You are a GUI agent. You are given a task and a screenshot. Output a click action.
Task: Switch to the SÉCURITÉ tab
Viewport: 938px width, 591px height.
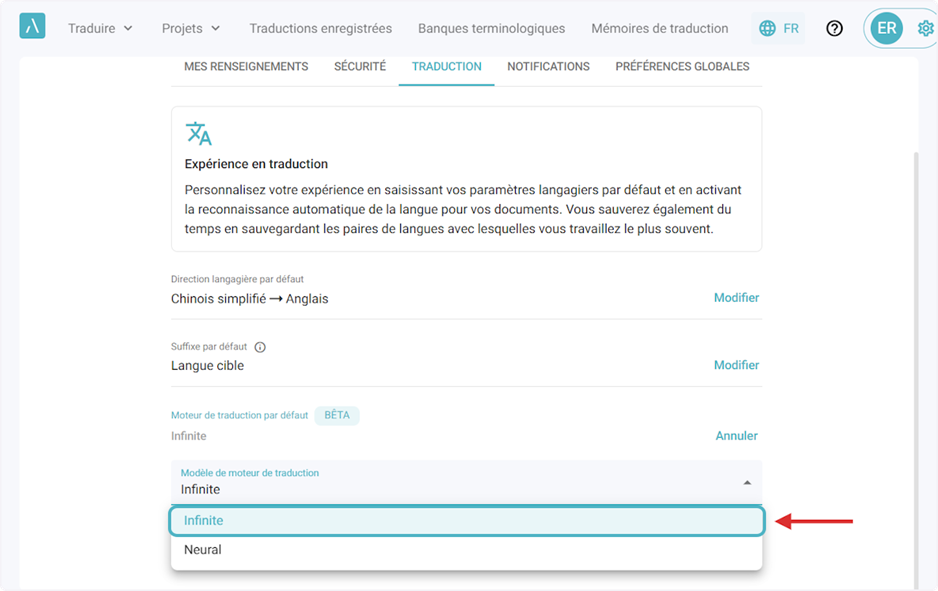(360, 66)
